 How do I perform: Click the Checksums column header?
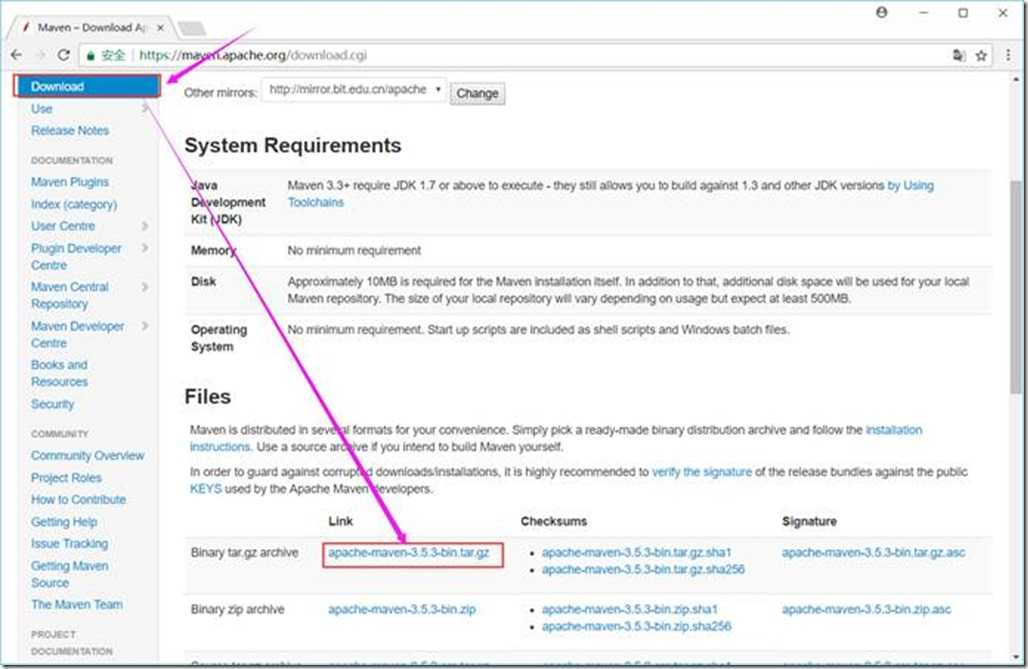pyautogui.click(x=554, y=521)
